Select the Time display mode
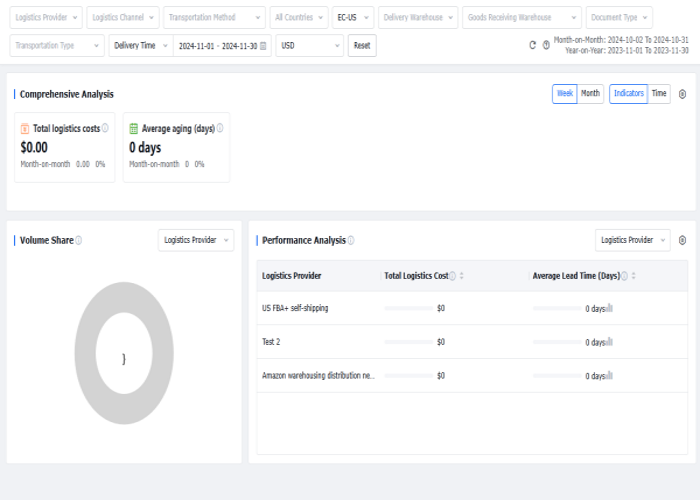Image resolution: width=700 pixels, height=500 pixels. 659,94
